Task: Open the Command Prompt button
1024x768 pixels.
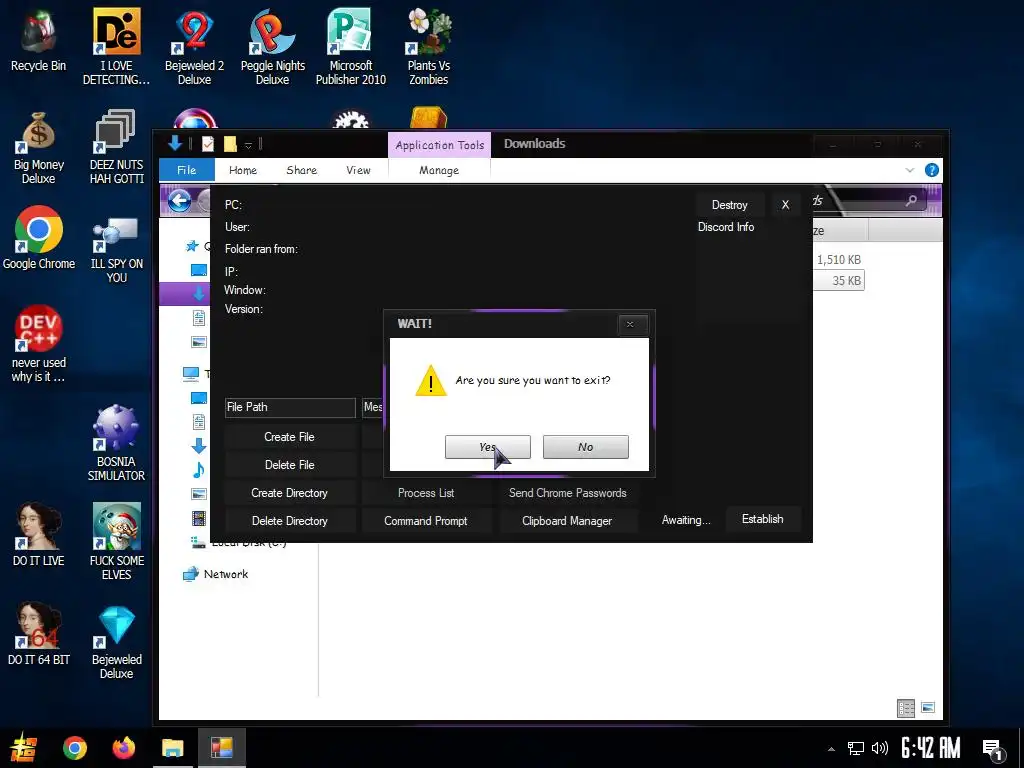Action: pyautogui.click(x=426, y=521)
